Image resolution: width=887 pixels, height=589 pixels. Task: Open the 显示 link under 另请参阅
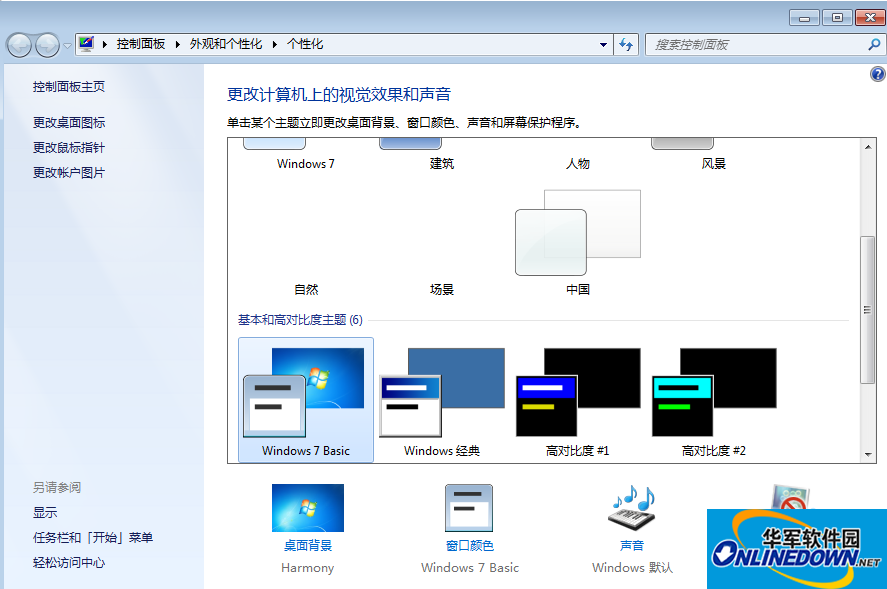(x=45, y=513)
